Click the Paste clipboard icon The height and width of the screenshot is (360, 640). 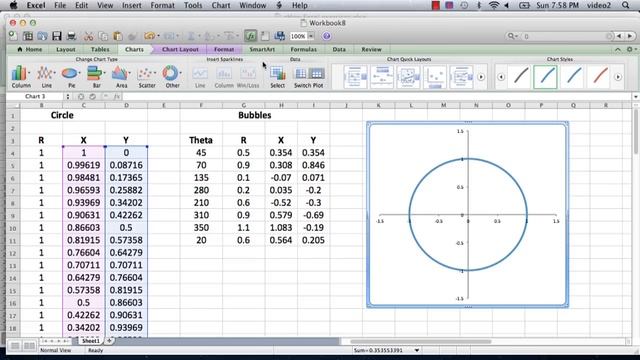coord(118,36)
